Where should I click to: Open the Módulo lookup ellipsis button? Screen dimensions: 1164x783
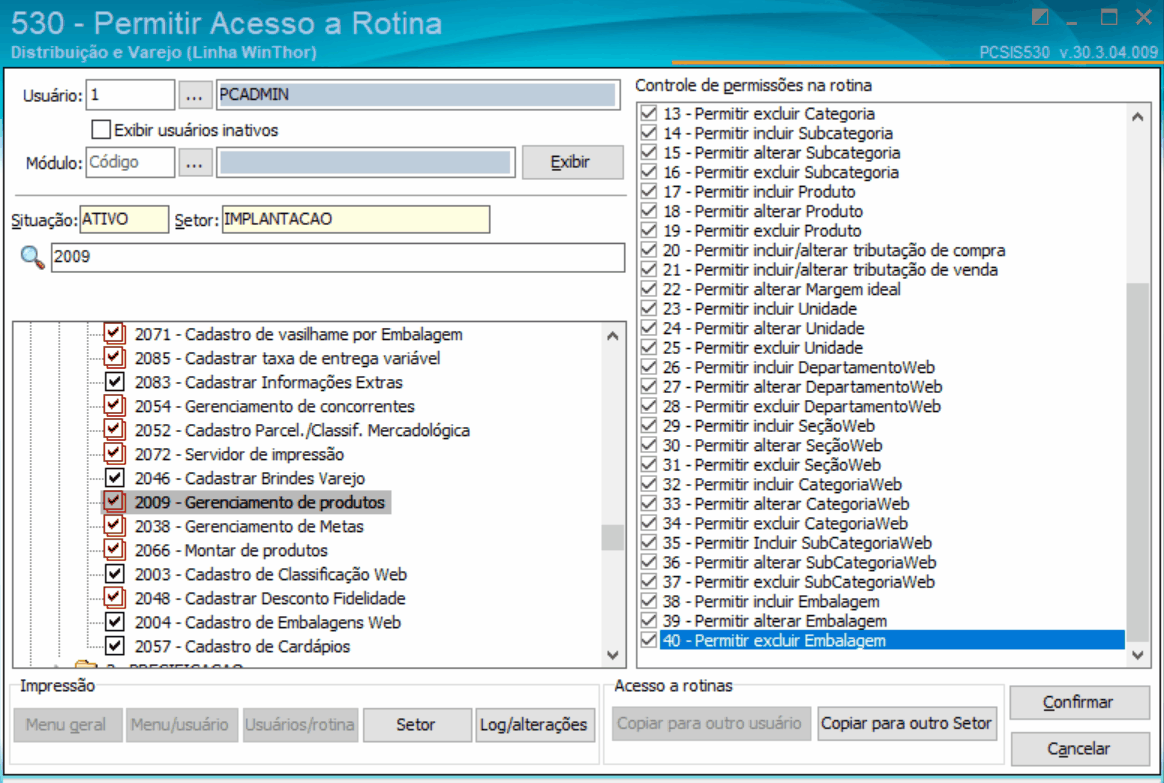[x=194, y=163]
